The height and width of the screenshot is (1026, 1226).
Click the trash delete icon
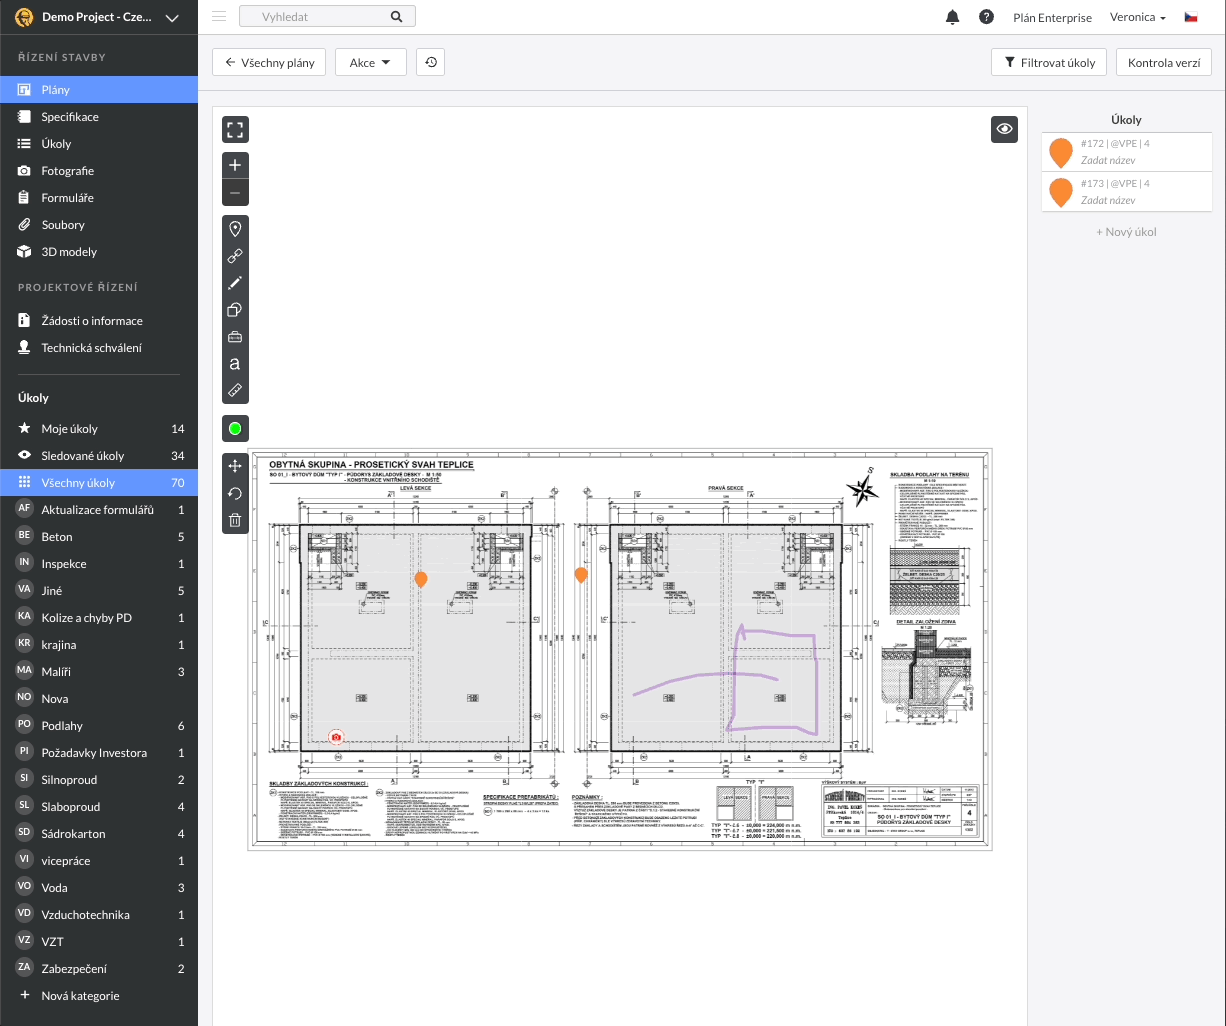pos(235,520)
